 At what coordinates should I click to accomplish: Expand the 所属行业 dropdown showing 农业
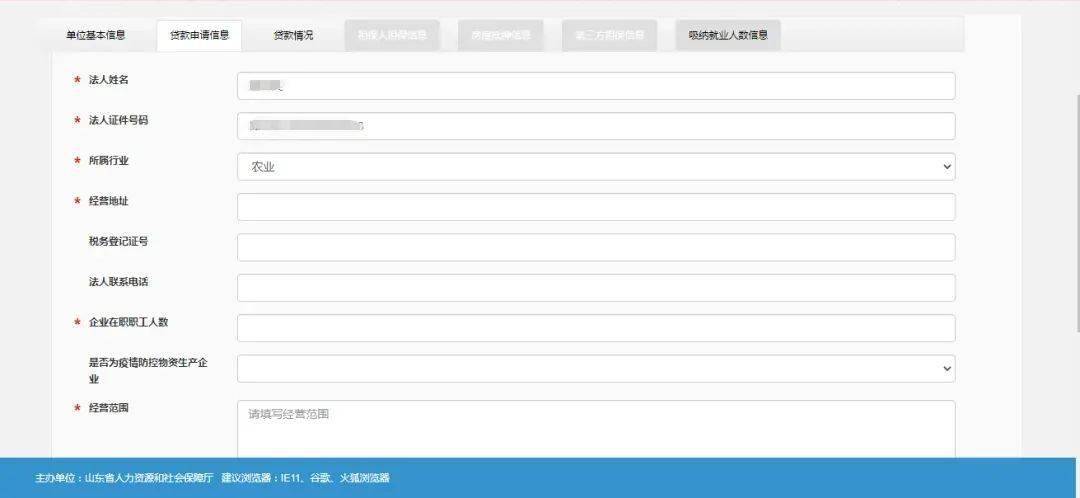point(596,167)
